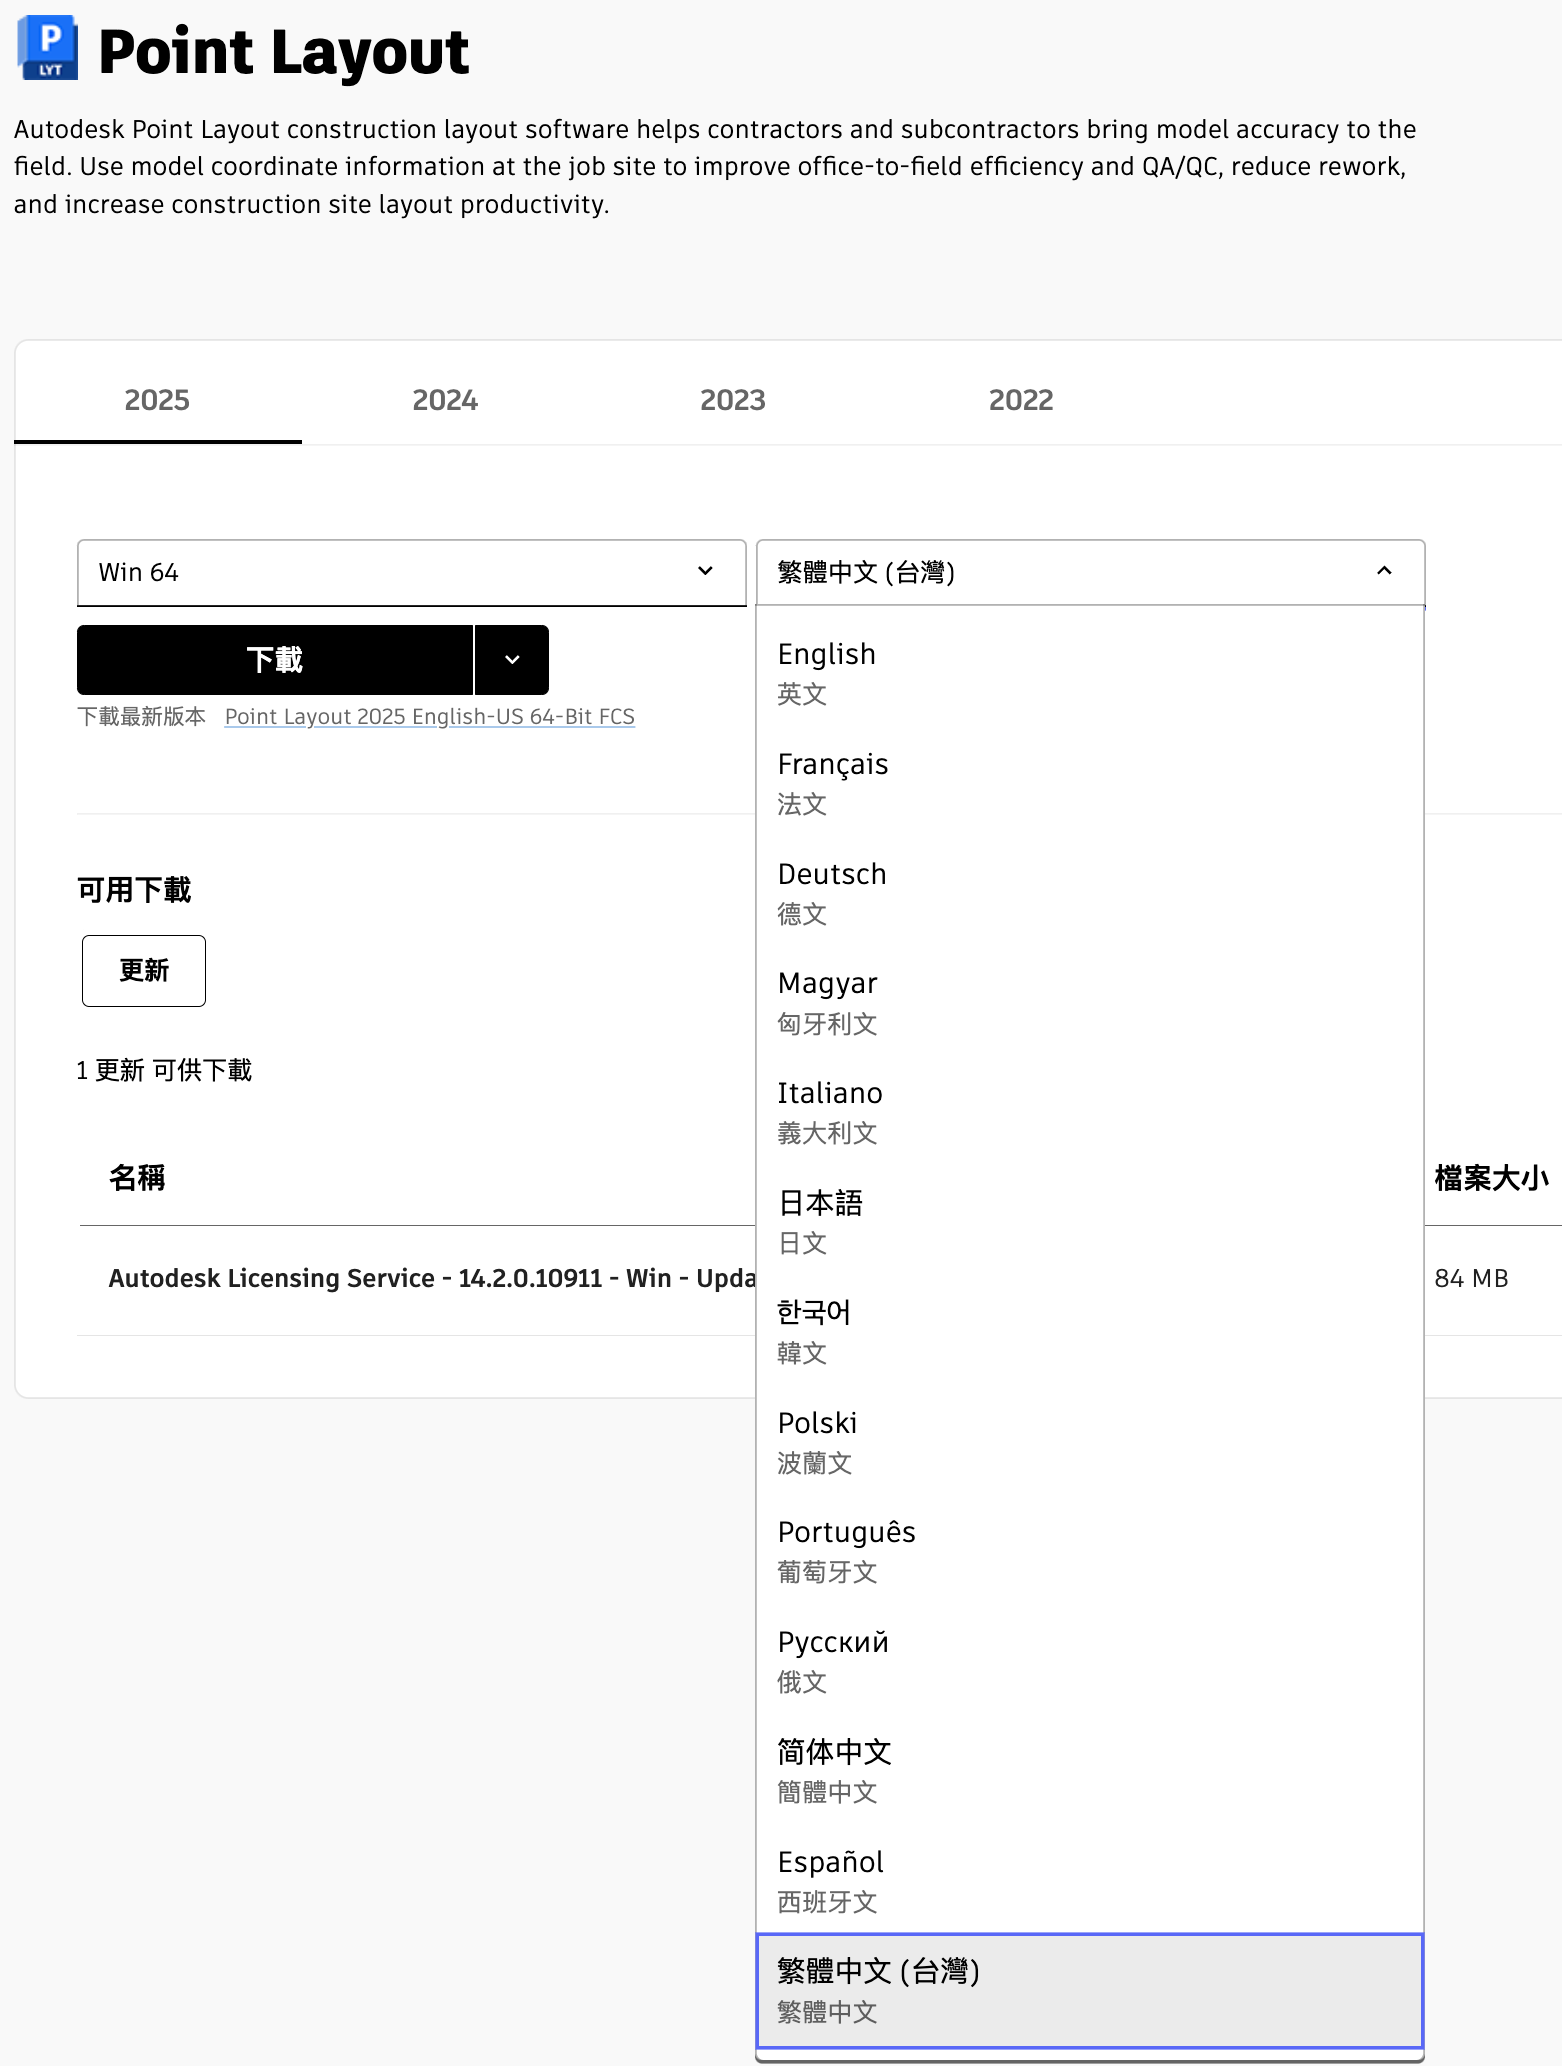Pick Deutsch in the language list
Screen dimensions: 1562x2066
click(x=1089, y=892)
